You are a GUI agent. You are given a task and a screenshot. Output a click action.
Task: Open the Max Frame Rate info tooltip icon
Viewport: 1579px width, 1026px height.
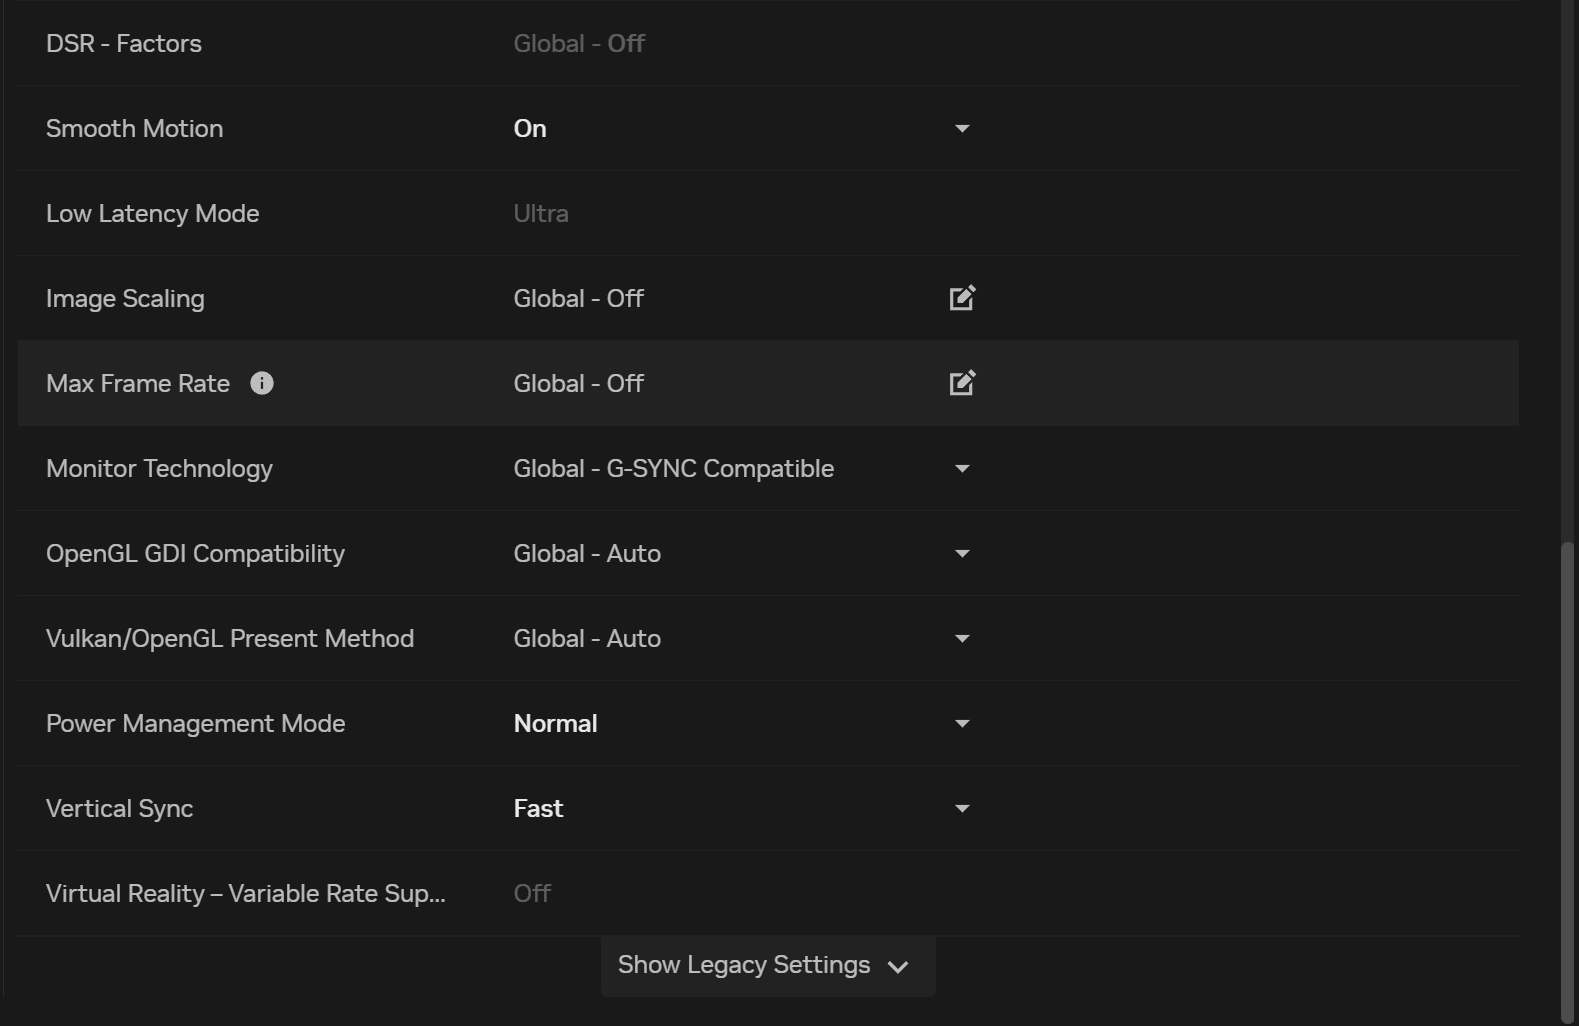(x=262, y=383)
